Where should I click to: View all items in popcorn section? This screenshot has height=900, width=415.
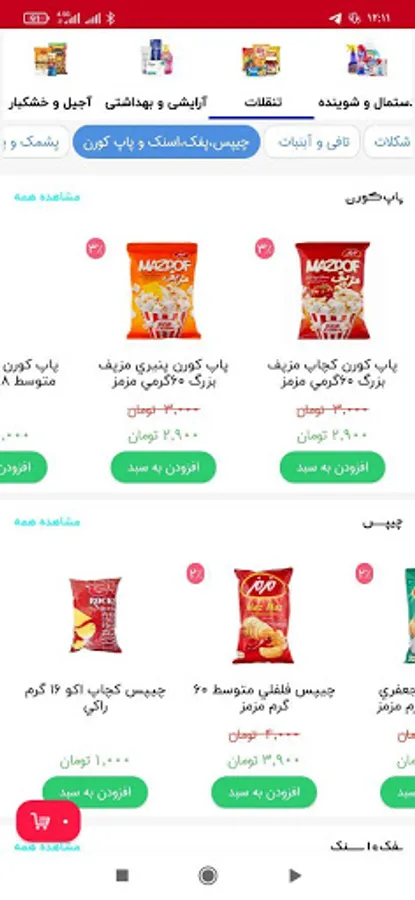point(47,197)
